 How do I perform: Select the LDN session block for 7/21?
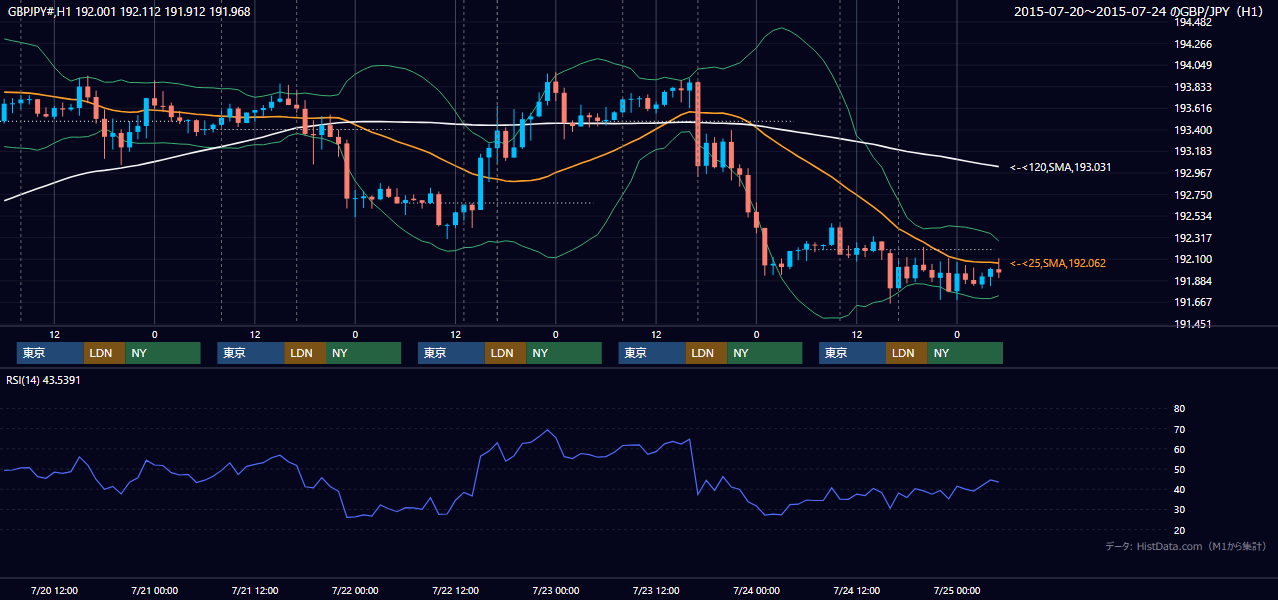point(305,353)
